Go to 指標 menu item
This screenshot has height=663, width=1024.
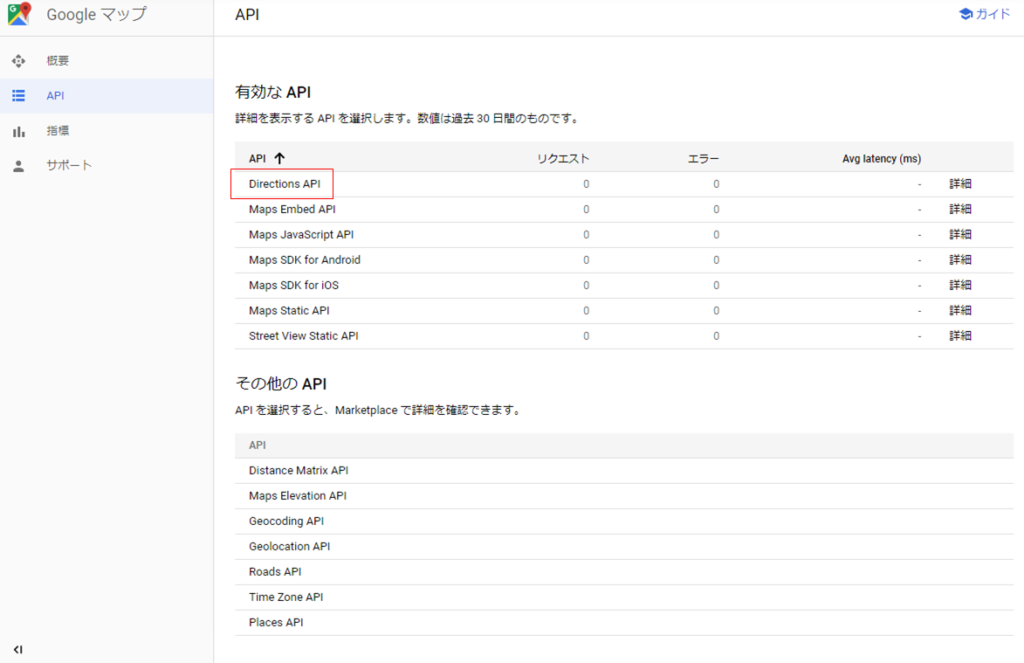(x=57, y=131)
